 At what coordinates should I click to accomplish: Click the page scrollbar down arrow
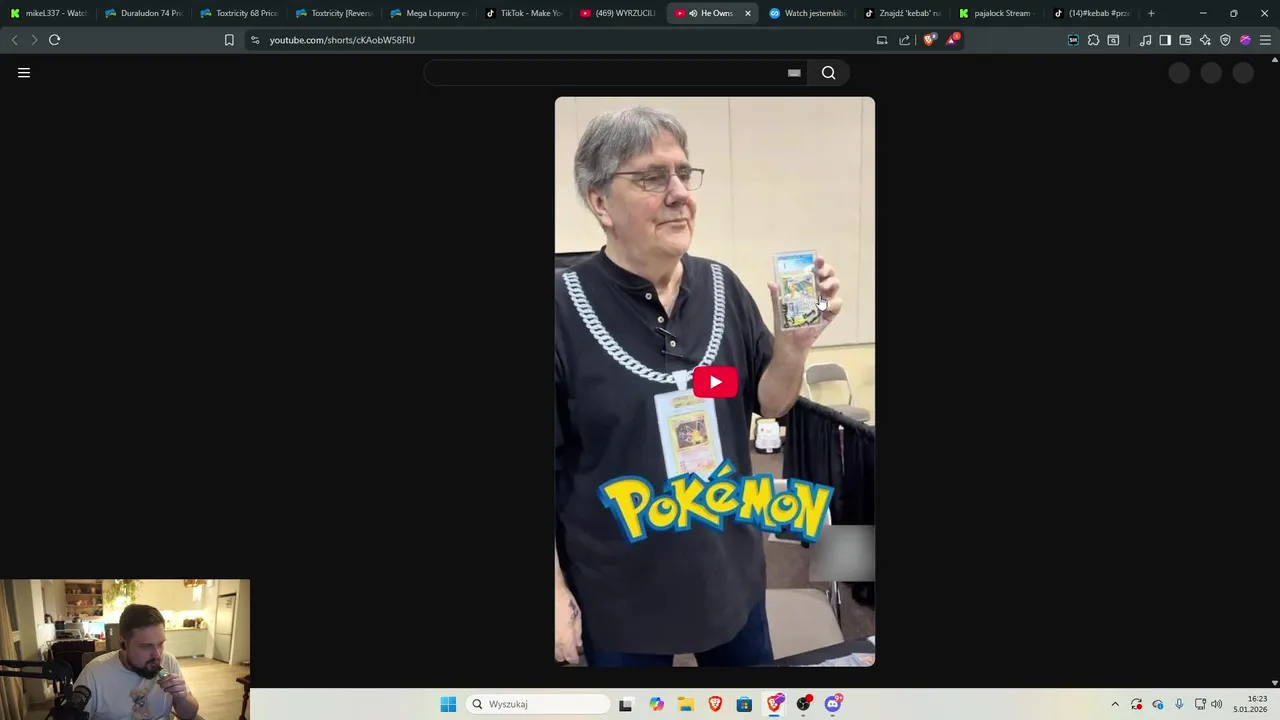[x=1274, y=683]
